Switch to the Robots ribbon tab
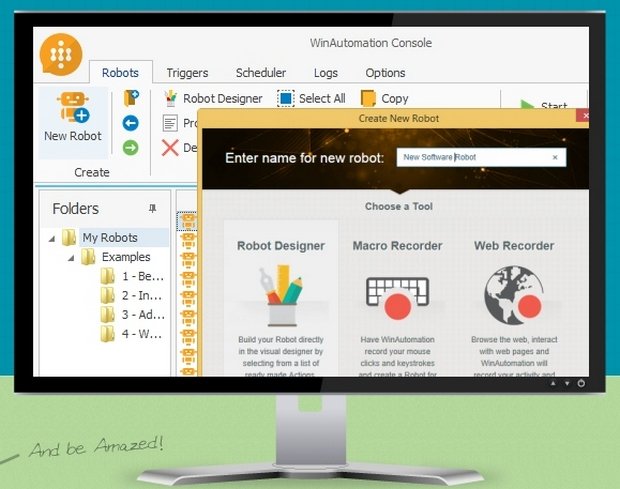Screen dimensions: 620x489 point(121,73)
